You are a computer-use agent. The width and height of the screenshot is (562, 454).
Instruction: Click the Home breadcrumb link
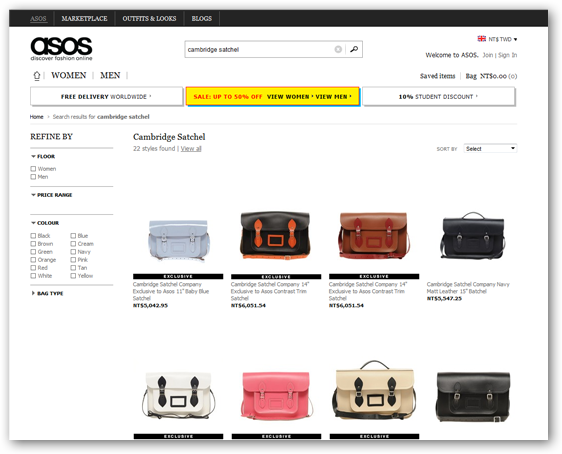pyautogui.click(x=36, y=117)
